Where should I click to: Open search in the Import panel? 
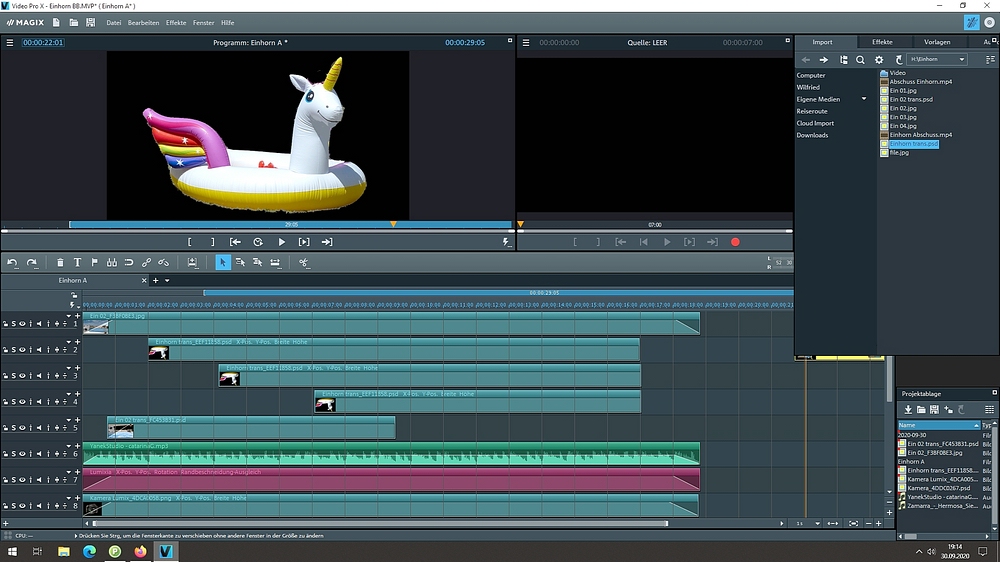(860, 59)
